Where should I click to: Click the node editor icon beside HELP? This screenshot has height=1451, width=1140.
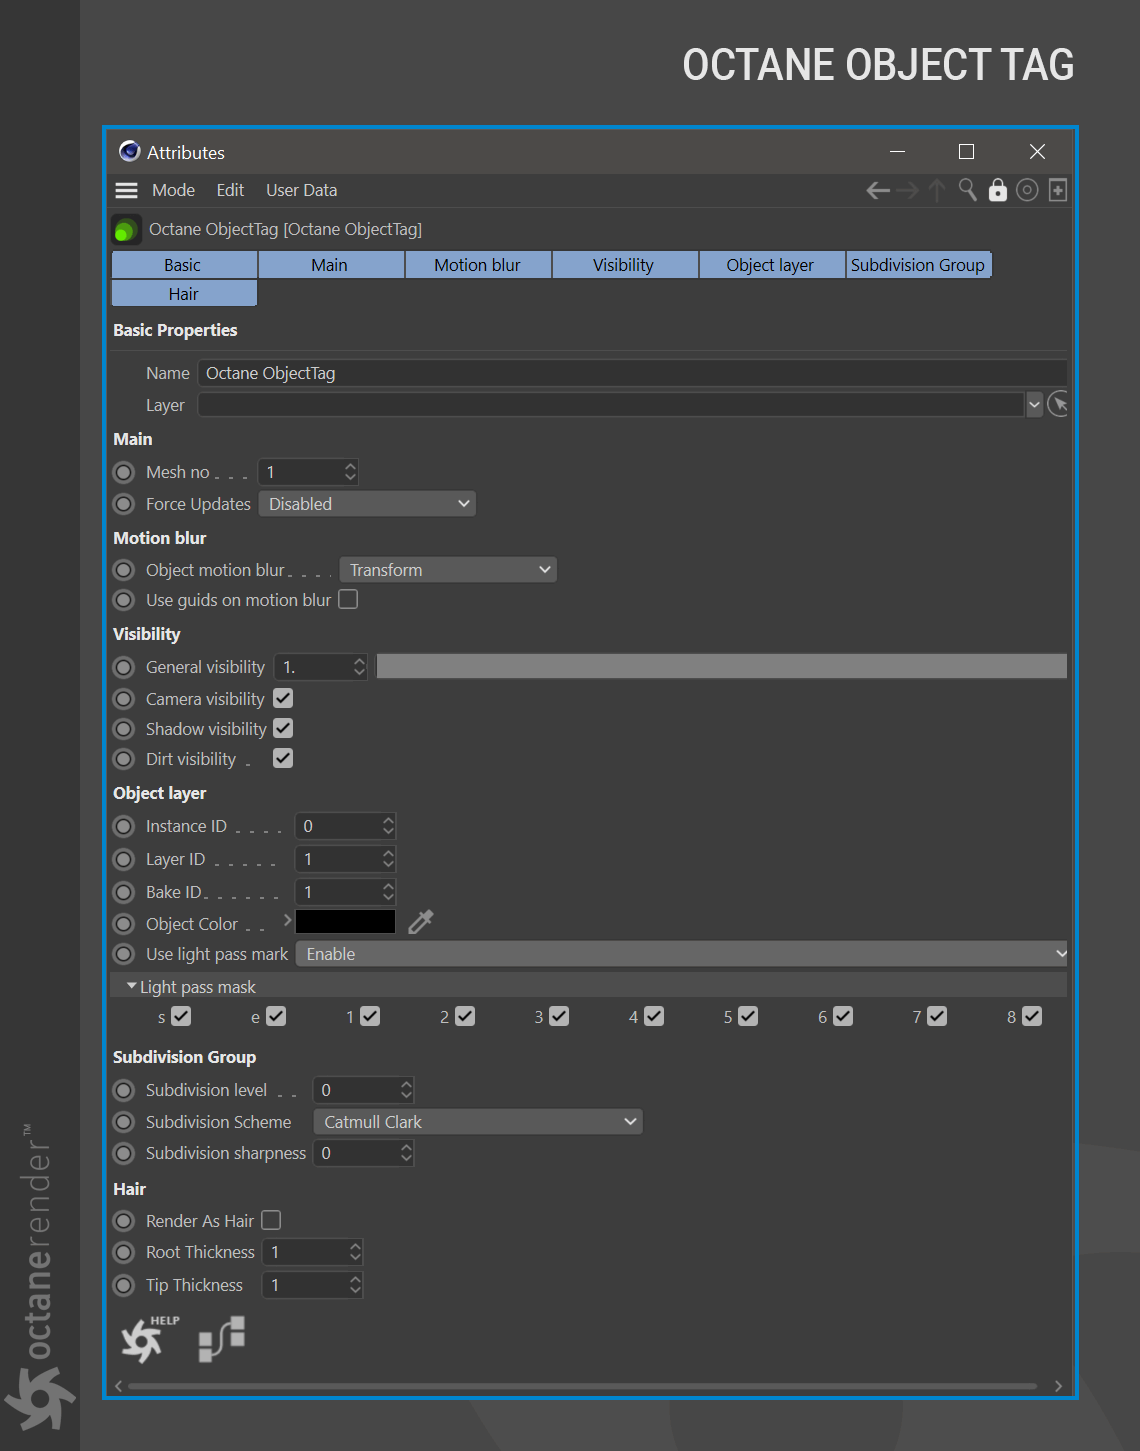221,1338
